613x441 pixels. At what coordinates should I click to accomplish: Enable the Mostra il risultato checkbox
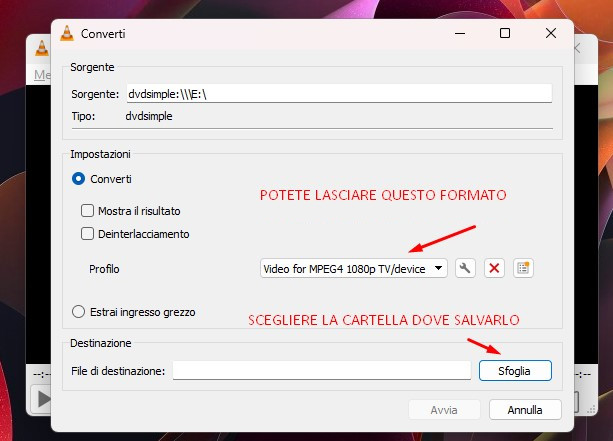pyautogui.click(x=87, y=211)
